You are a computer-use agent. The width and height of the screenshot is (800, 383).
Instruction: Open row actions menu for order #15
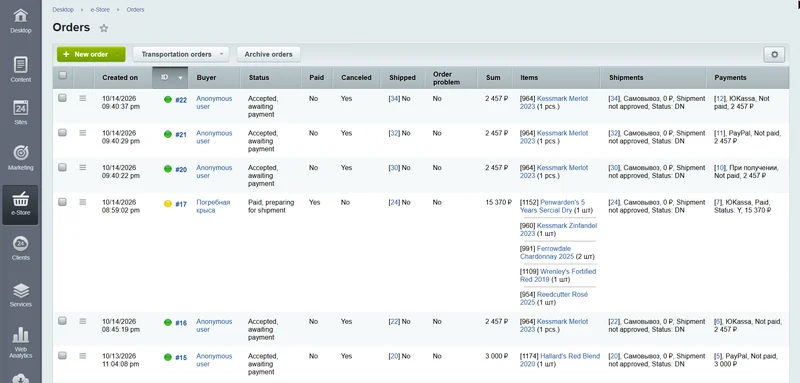(x=83, y=356)
